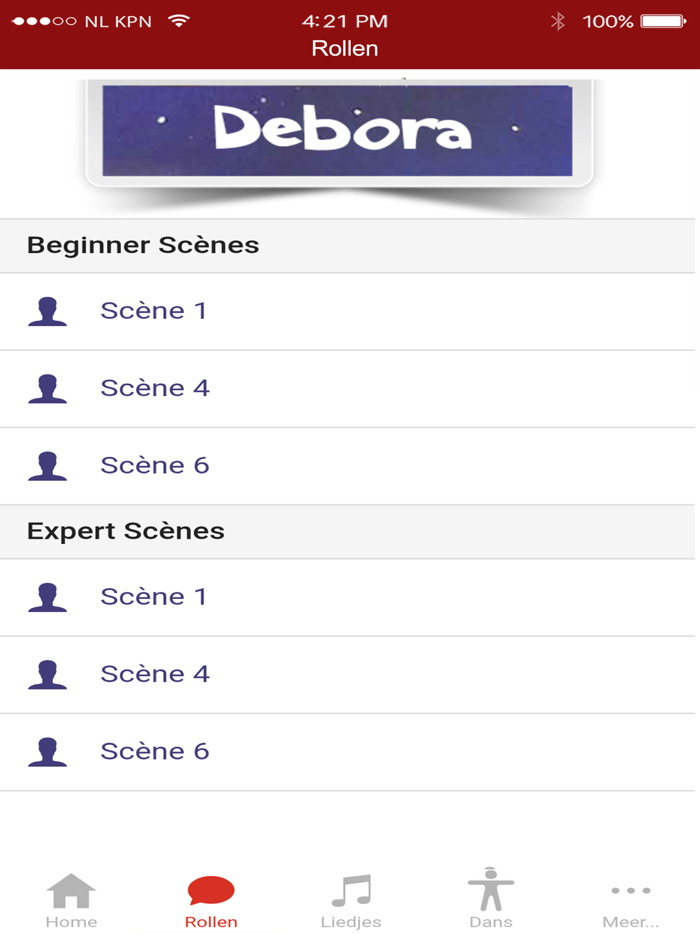Tap the Debora banner image
700x934 pixels.
339,133
